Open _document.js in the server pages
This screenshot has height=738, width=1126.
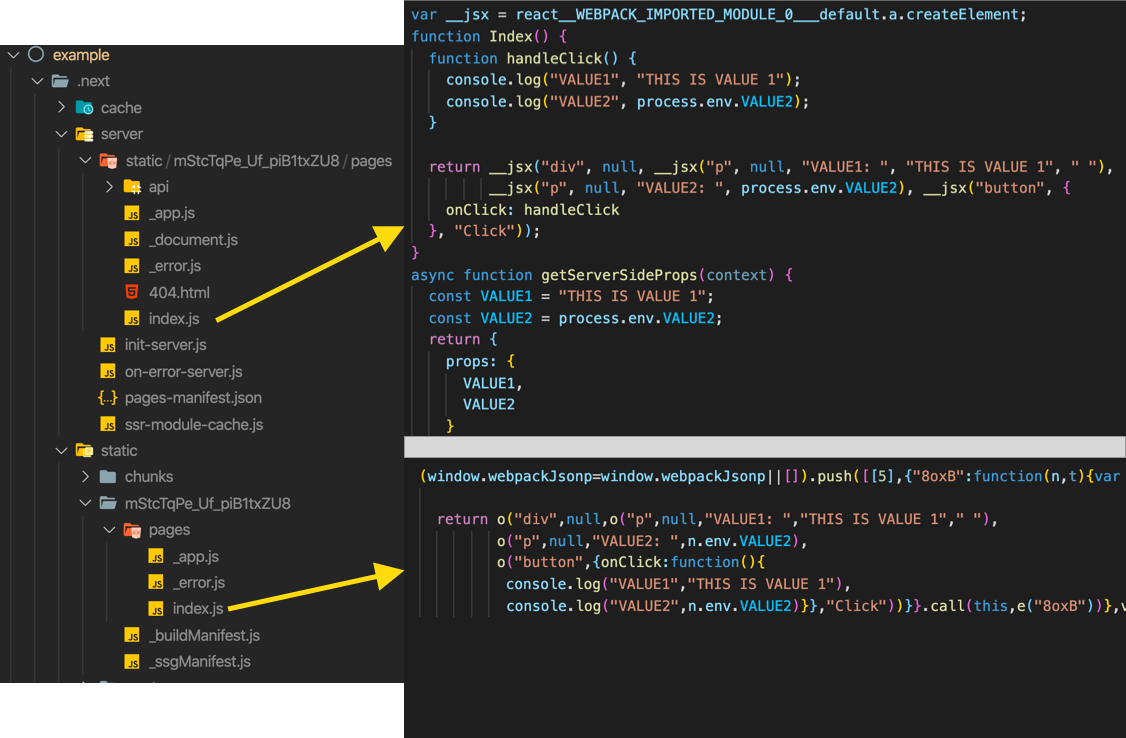[x=193, y=240]
